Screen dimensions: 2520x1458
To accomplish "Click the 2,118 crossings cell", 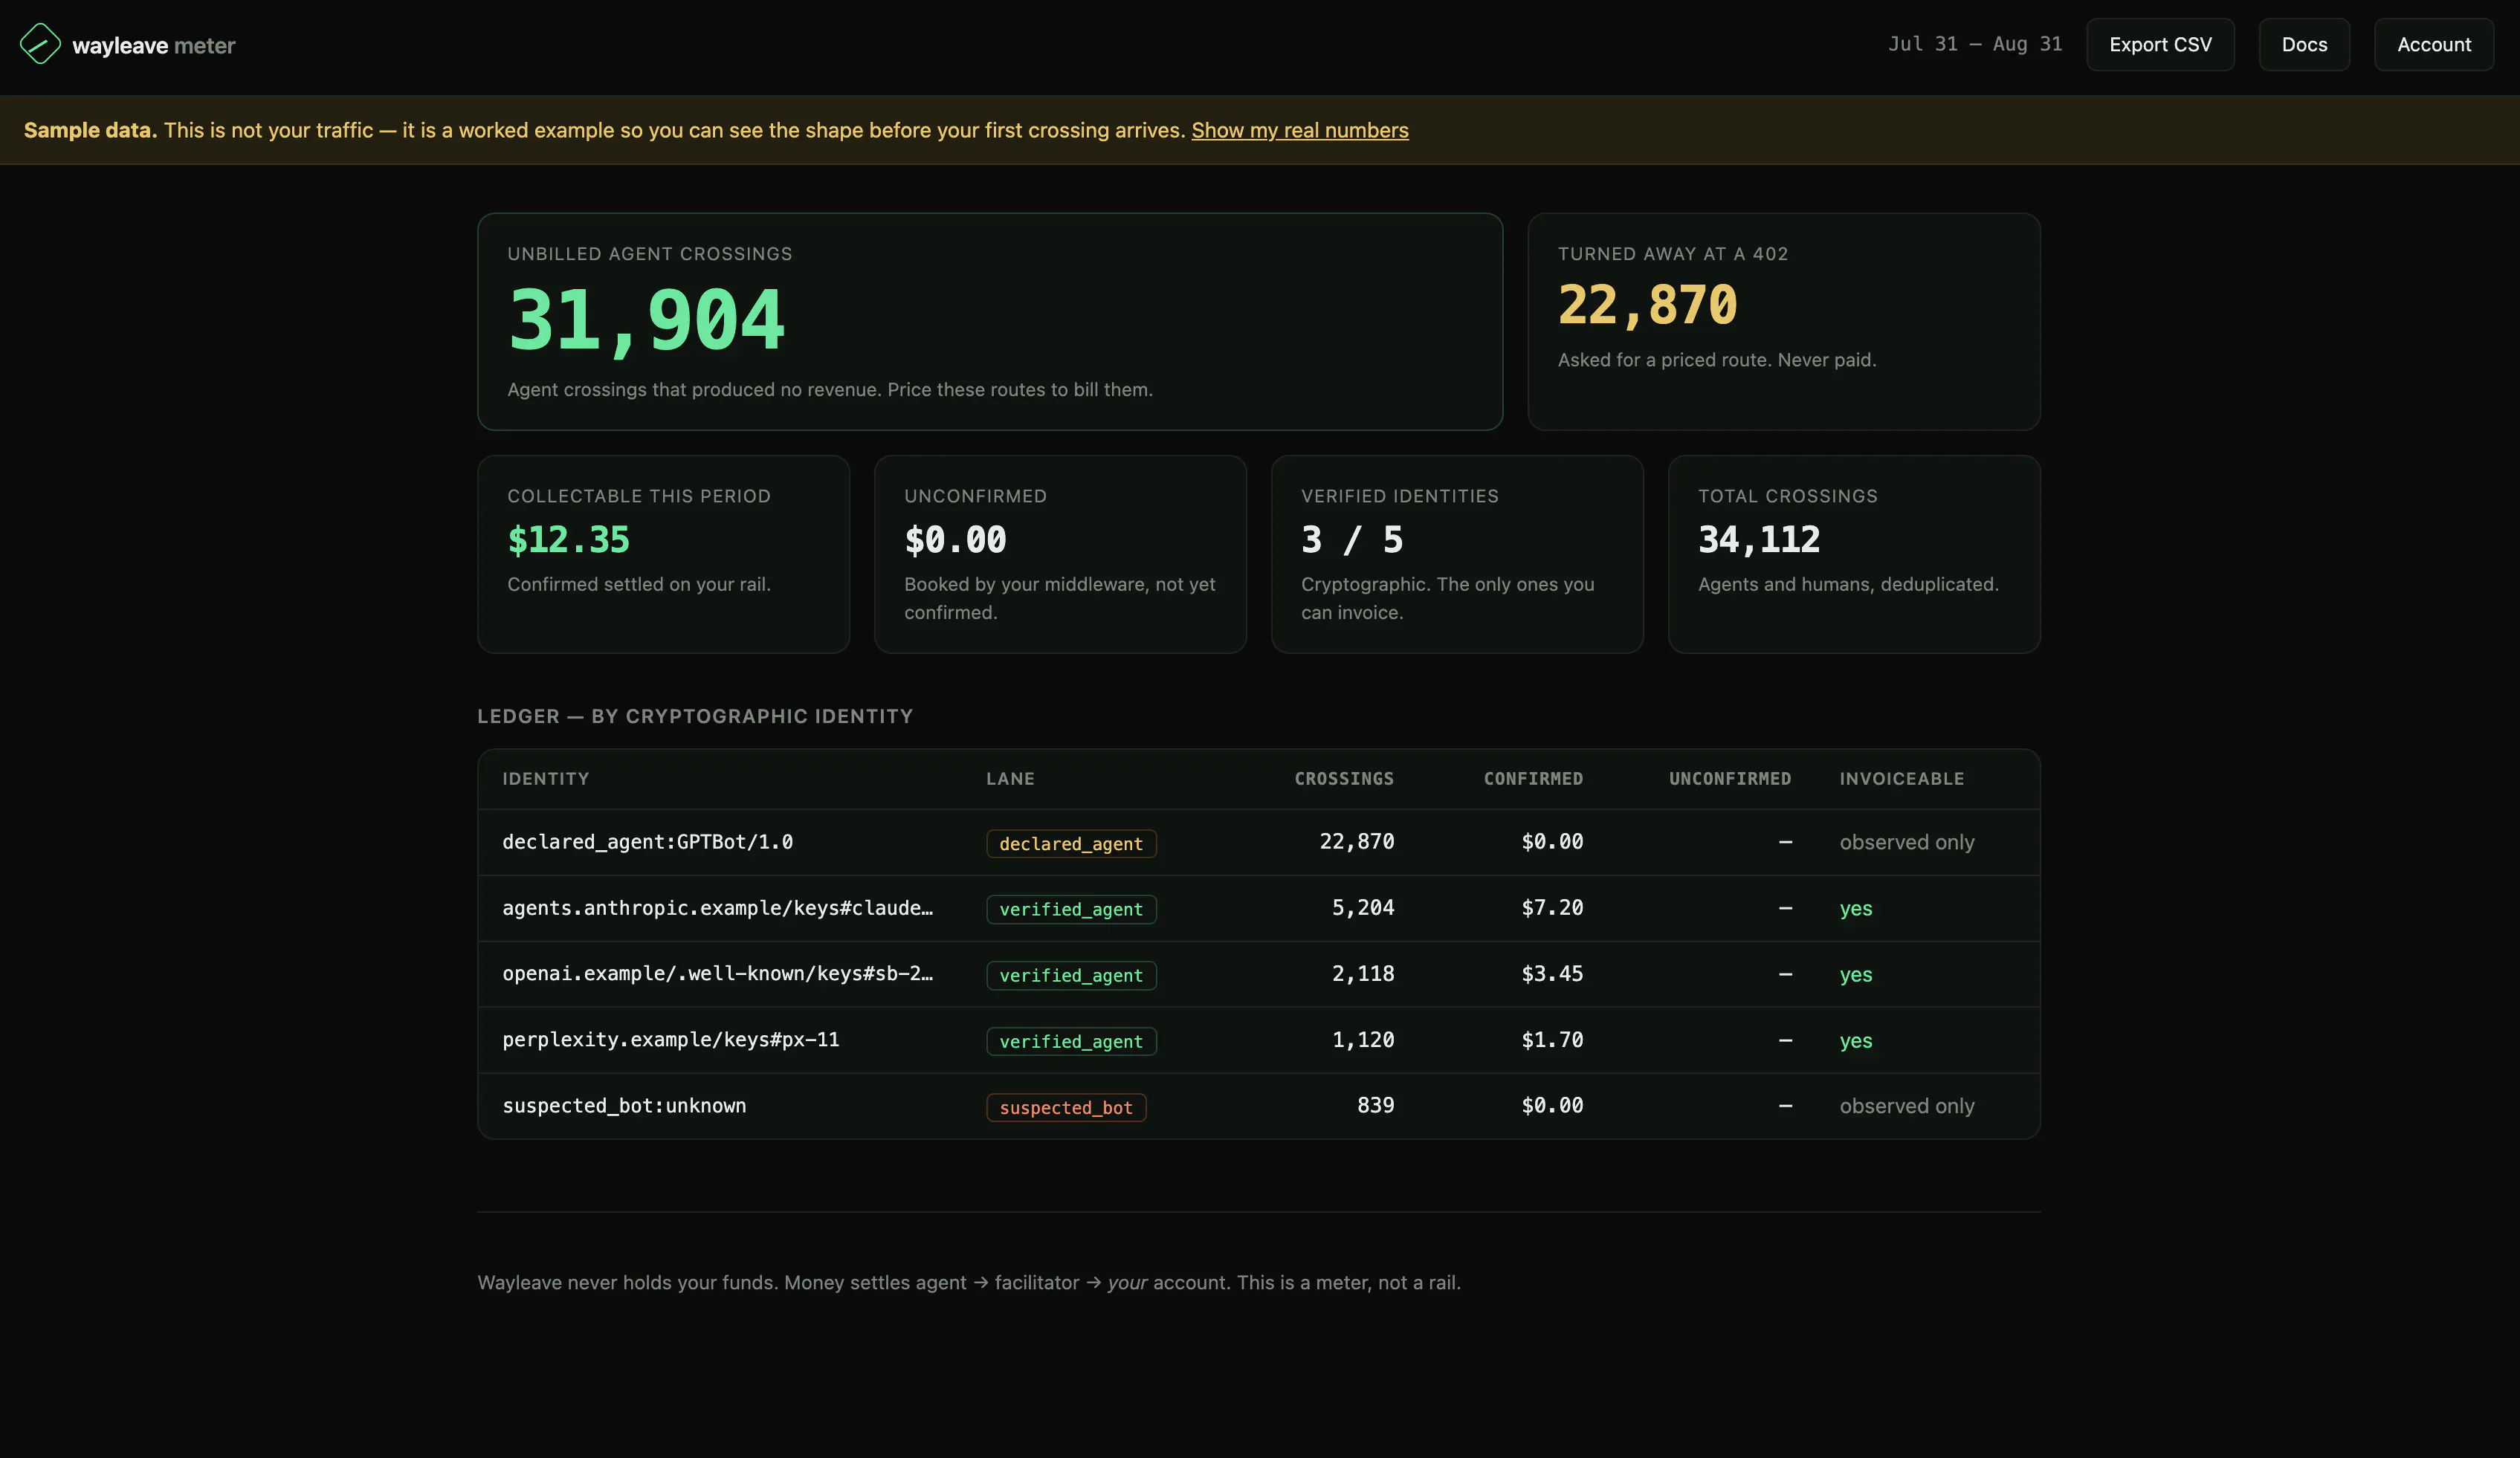I will pos(1363,974).
